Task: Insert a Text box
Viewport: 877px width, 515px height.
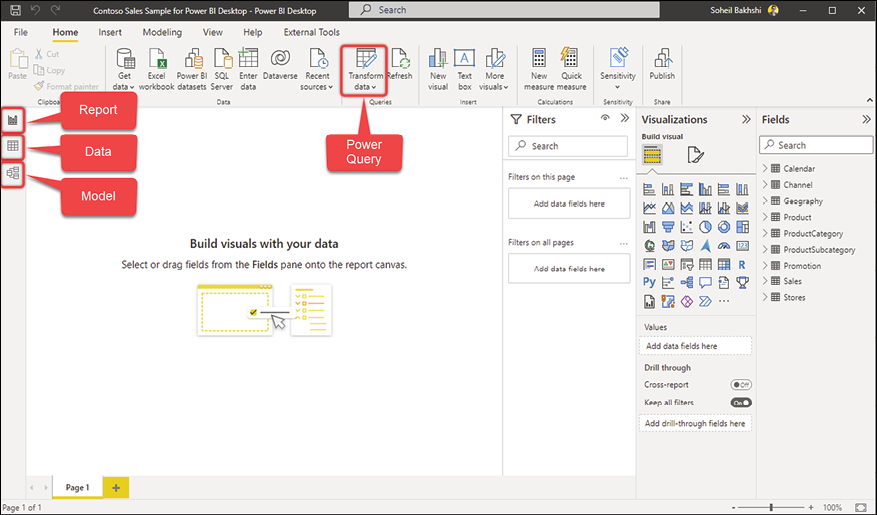Action: [x=464, y=69]
